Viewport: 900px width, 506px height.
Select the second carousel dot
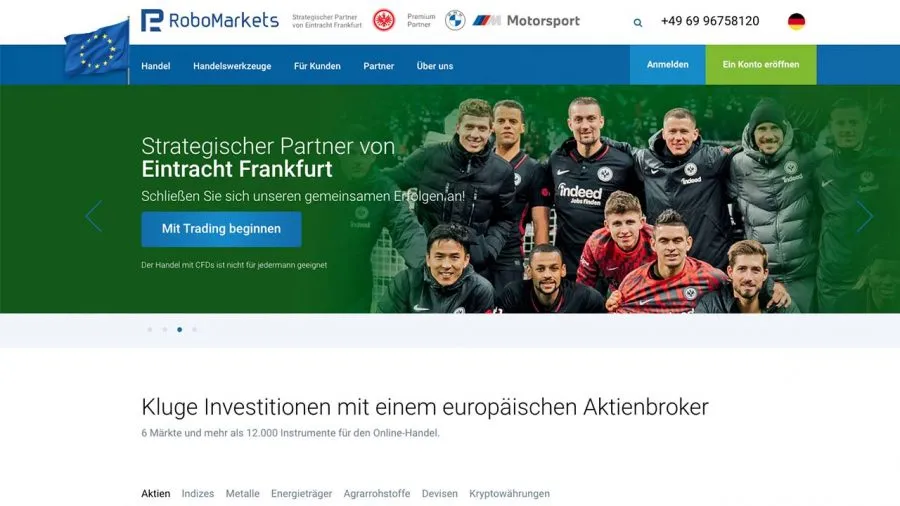tap(165, 330)
